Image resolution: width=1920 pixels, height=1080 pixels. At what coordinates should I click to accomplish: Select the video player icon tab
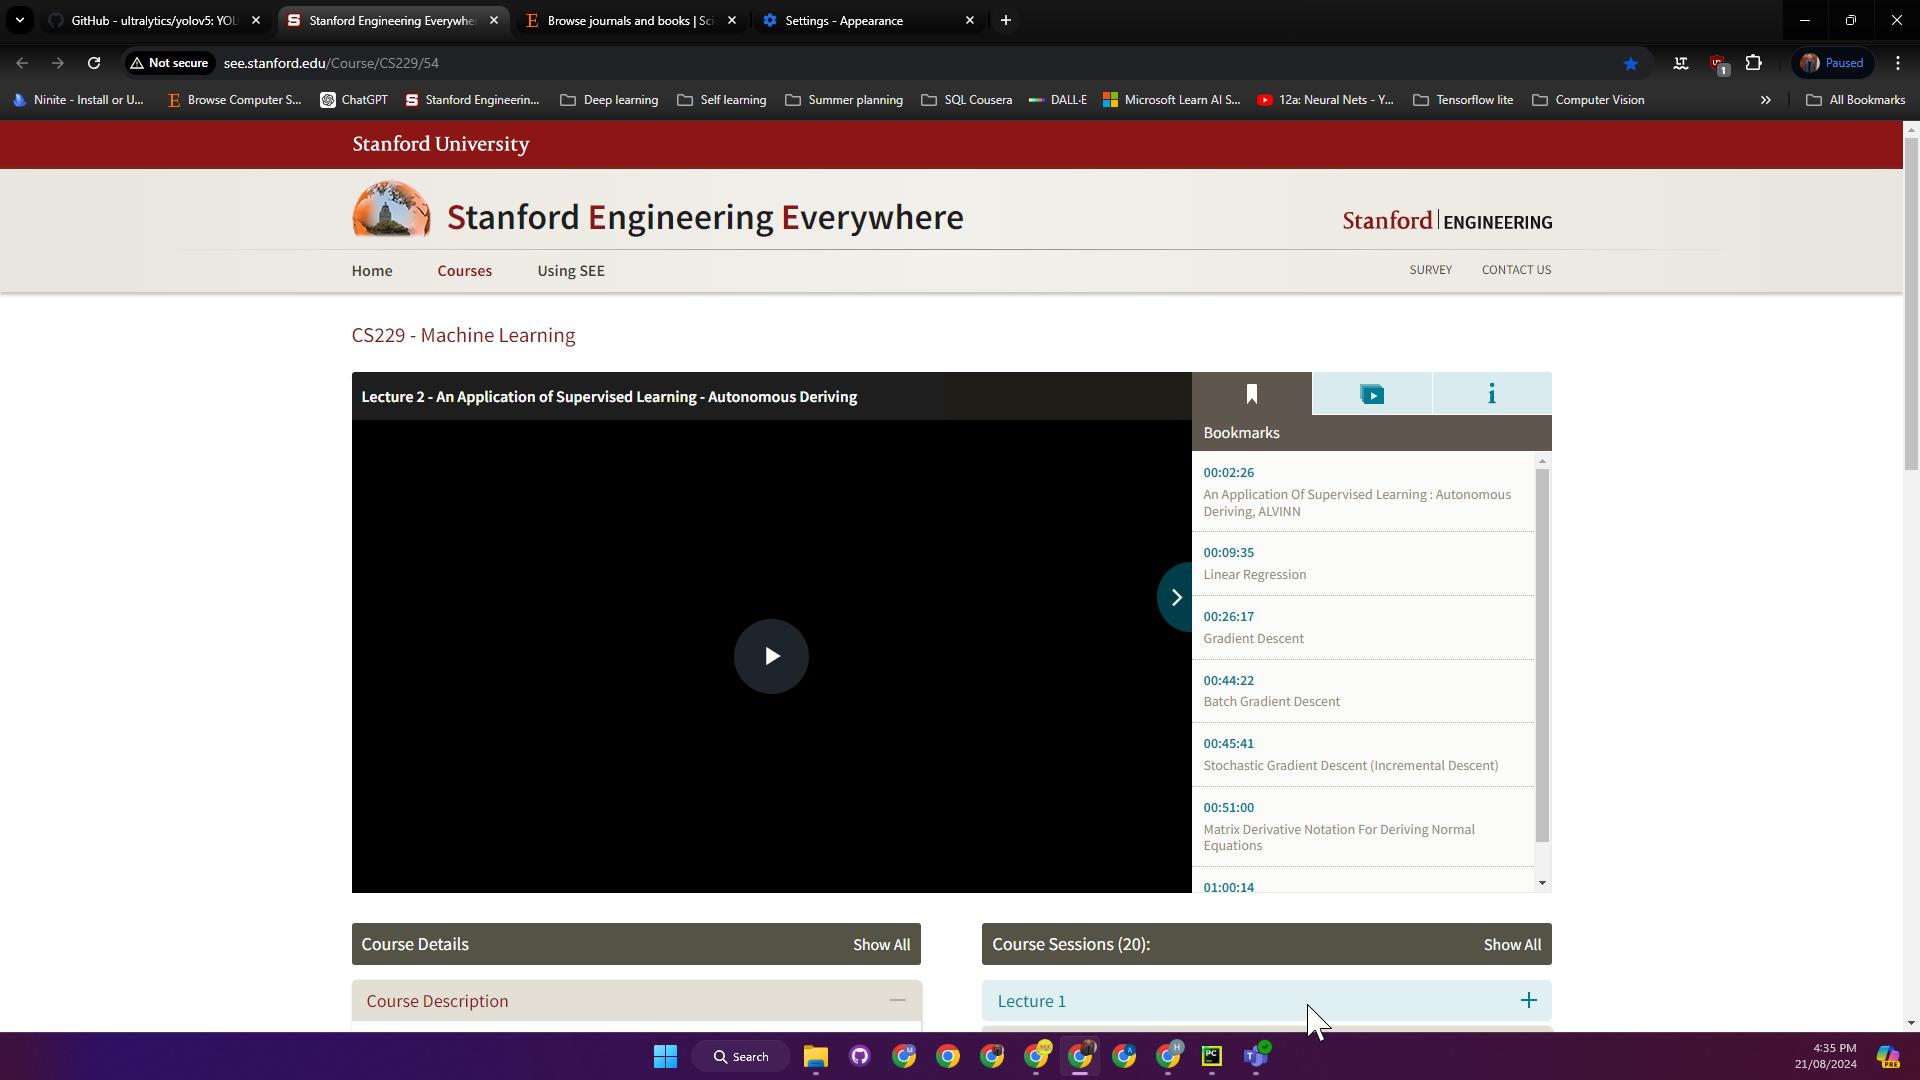pos(1371,393)
